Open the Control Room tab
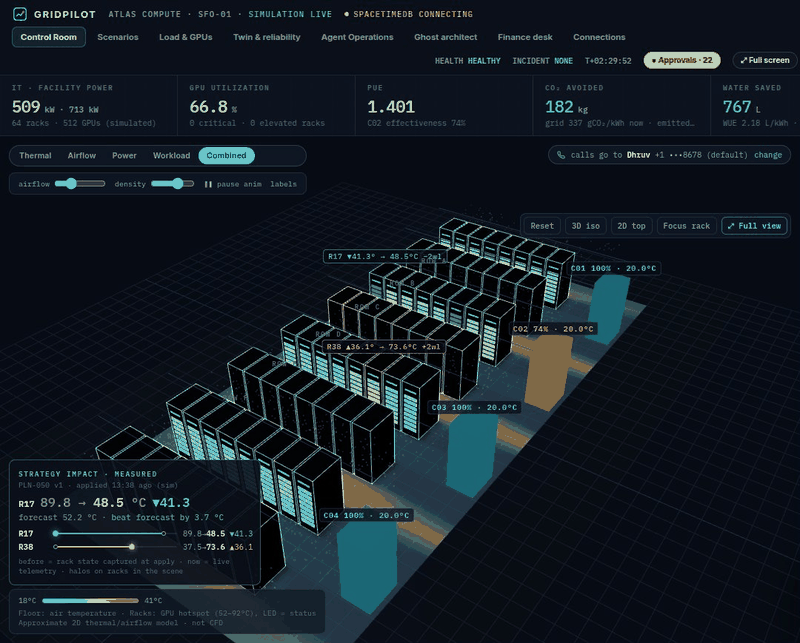This screenshot has width=800, height=643. (x=48, y=37)
